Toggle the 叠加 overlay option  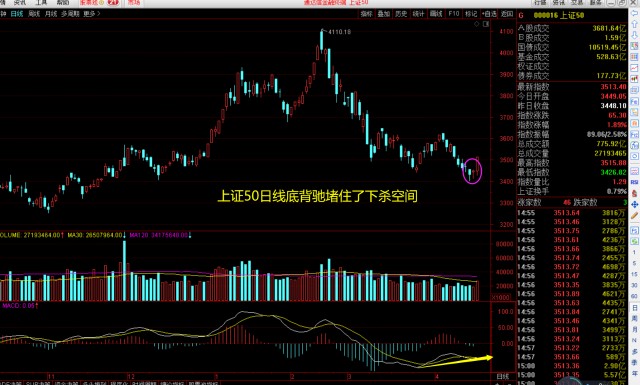[383, 13]
